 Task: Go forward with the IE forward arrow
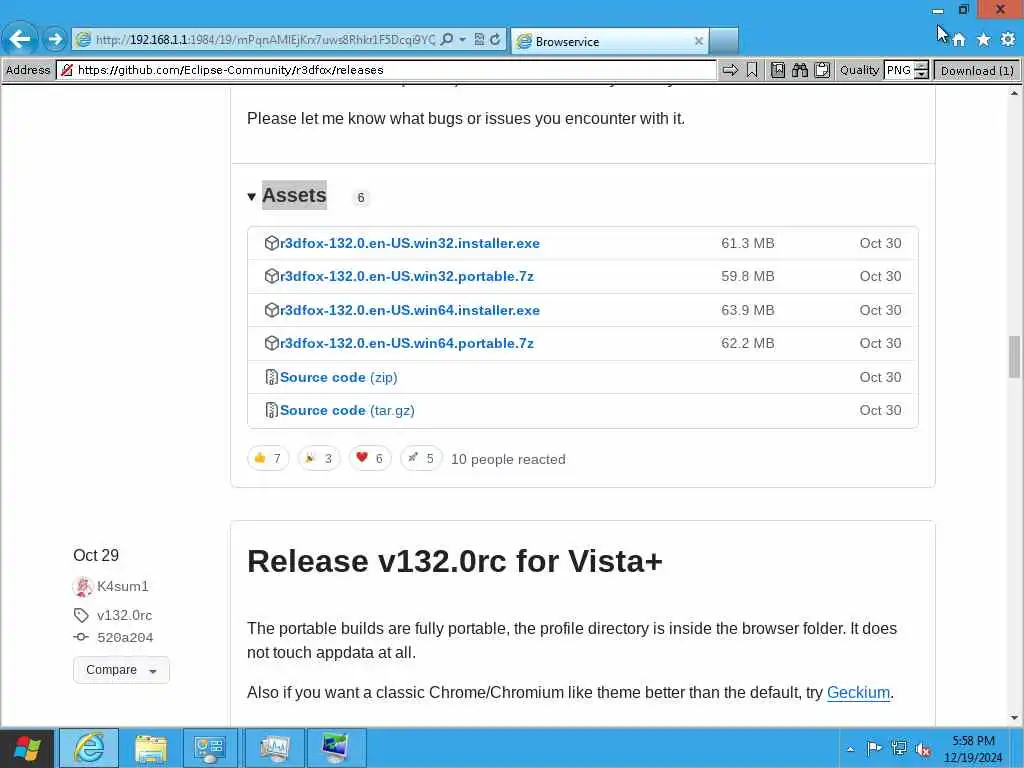[x=56, y=39]
